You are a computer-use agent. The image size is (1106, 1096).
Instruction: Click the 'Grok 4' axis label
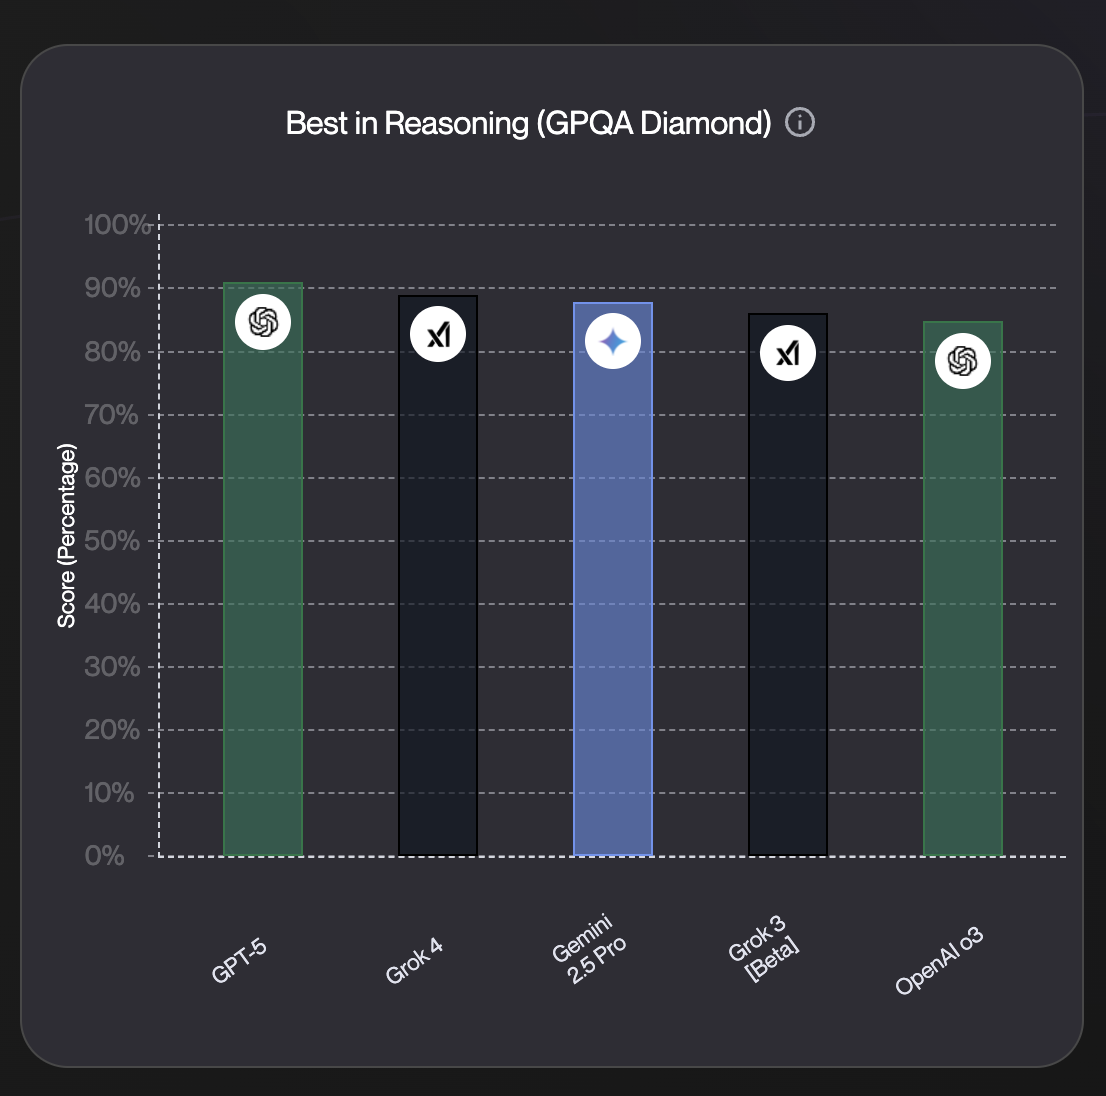(414, 960)
